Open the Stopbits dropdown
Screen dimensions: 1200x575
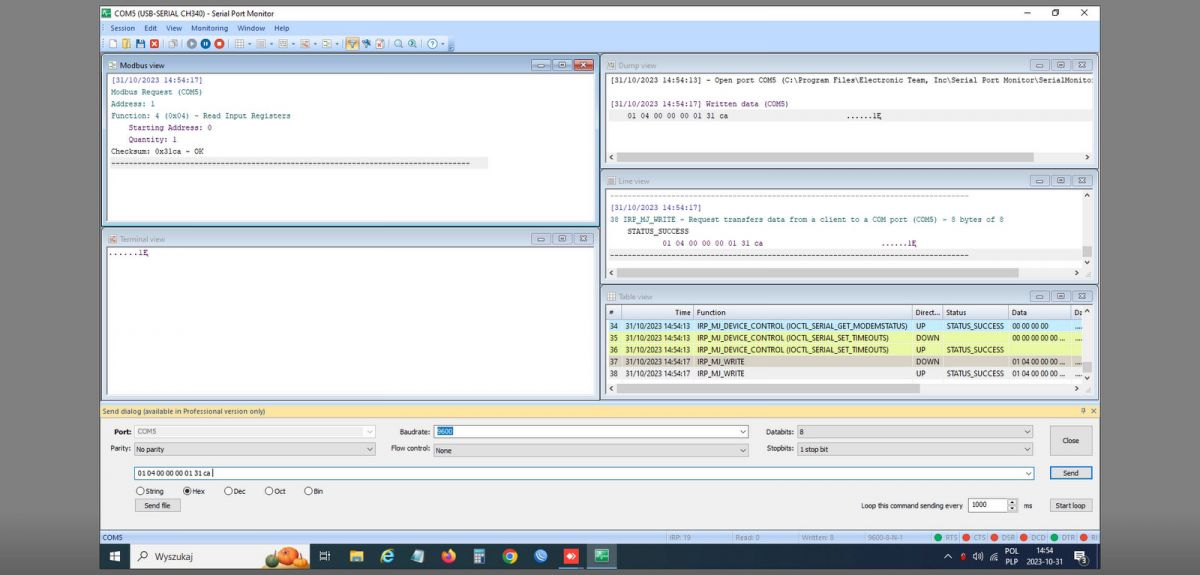click(x=1027, y=450)
